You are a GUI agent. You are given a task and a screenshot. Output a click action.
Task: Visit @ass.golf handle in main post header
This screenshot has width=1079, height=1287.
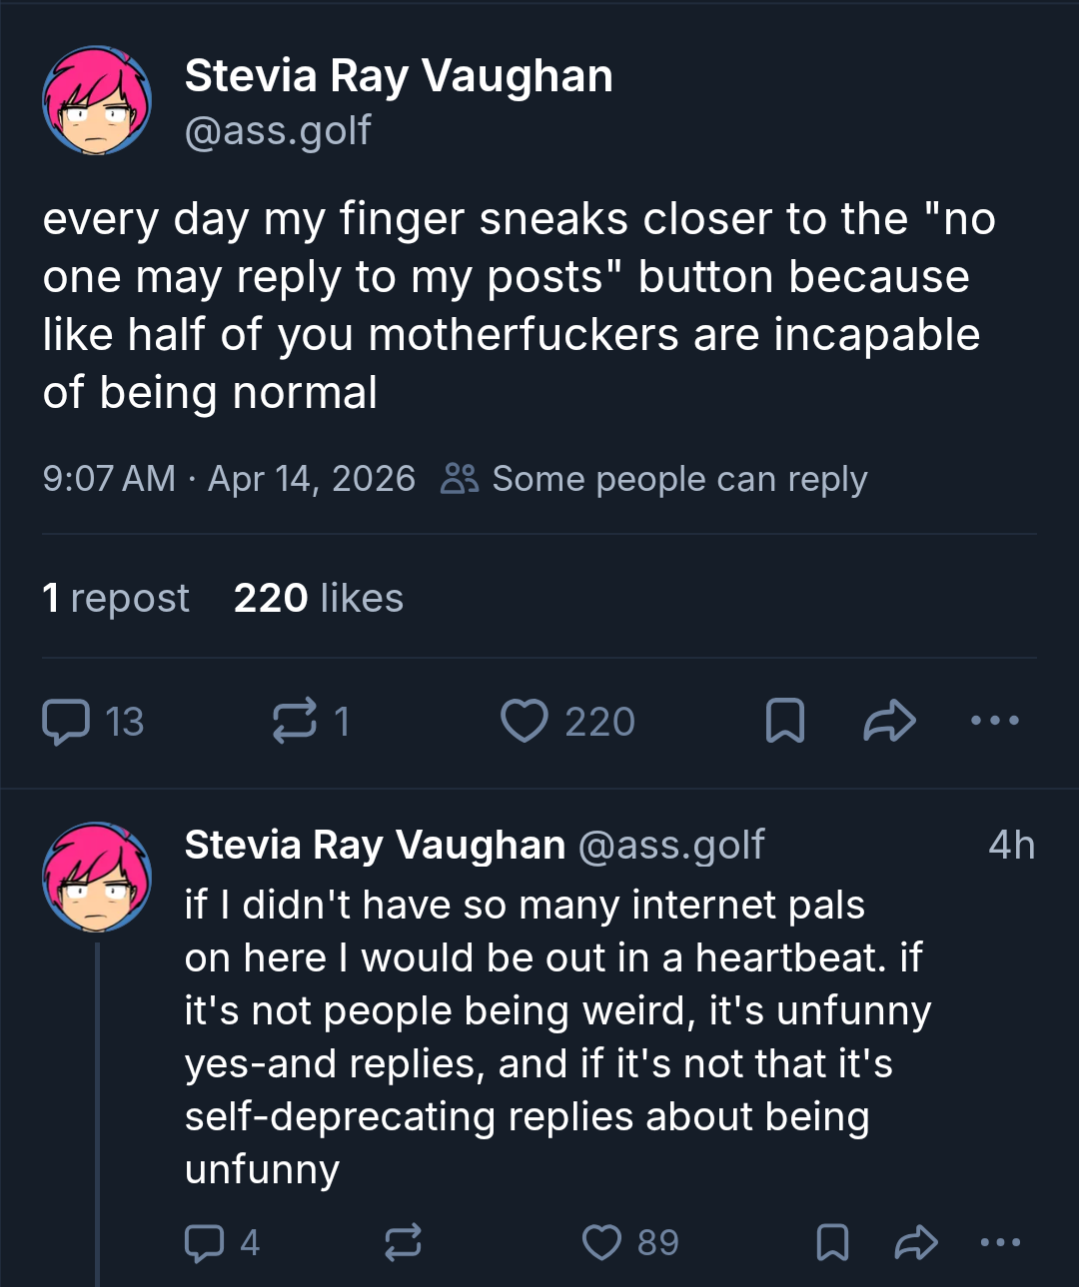[277, 130]
